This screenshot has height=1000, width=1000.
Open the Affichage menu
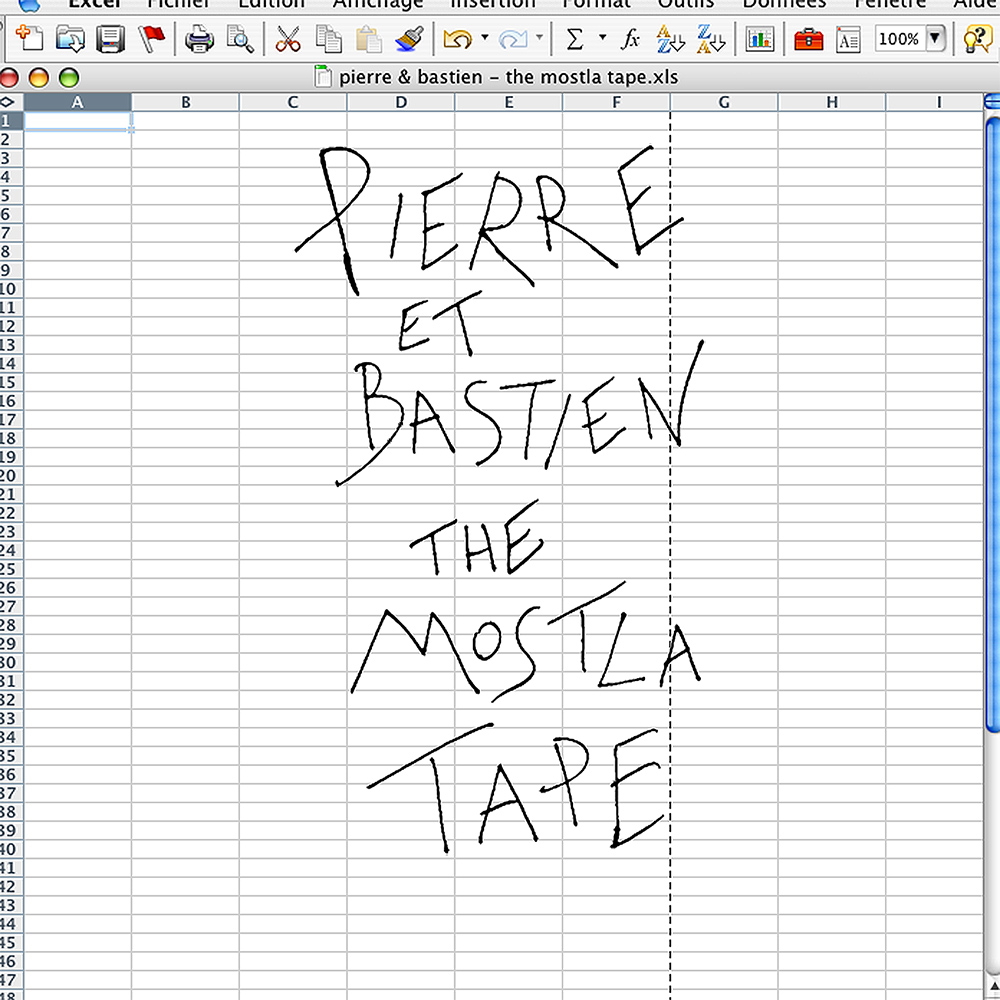pyautogui.click(x=378, y=3)
